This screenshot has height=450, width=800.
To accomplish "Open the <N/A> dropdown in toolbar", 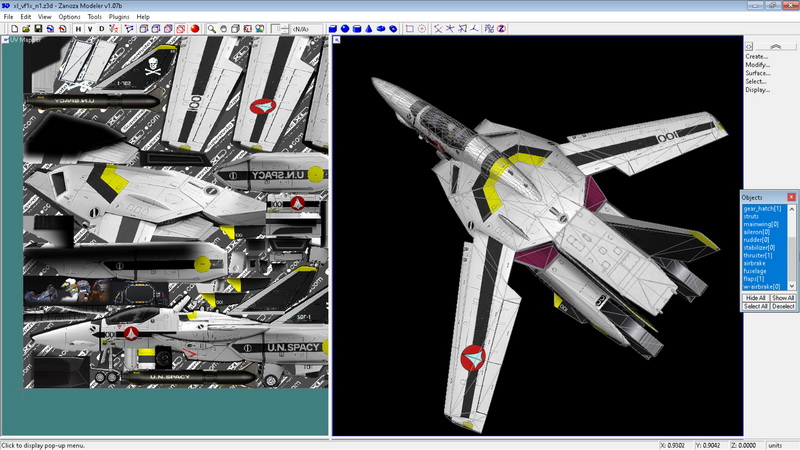I will (306, 29).
